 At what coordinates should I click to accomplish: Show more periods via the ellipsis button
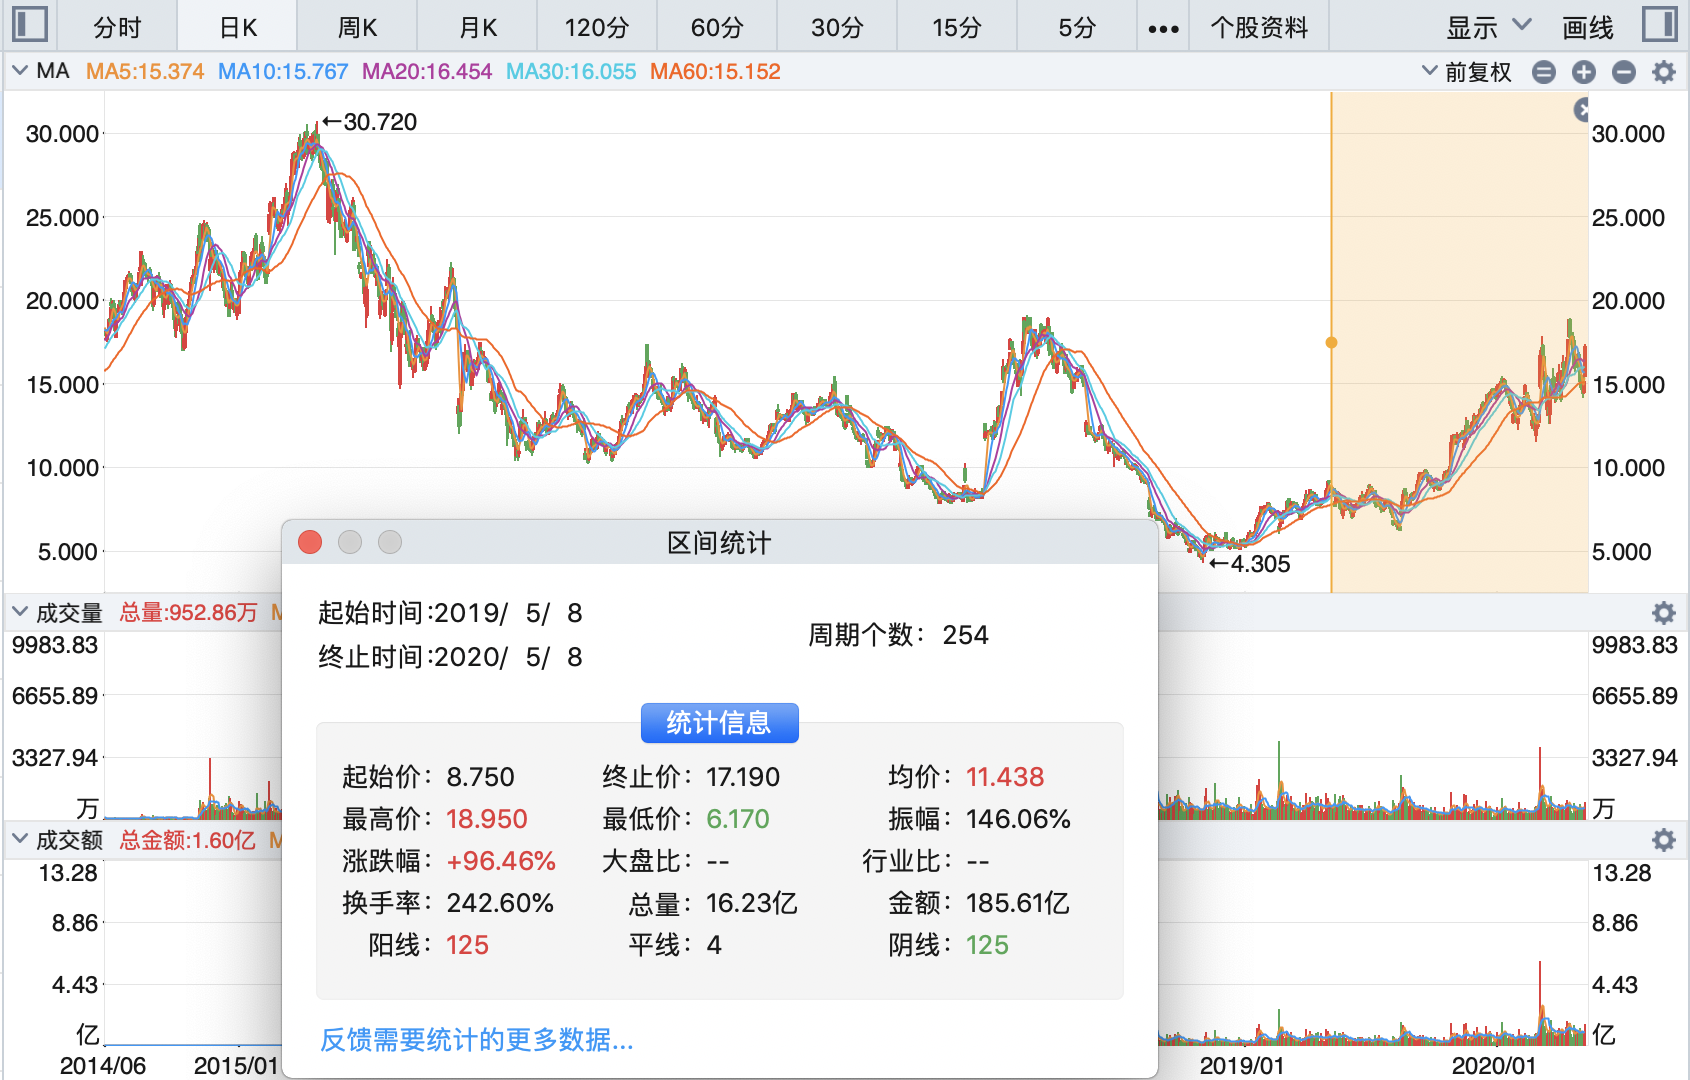[x=1163, y=28]
